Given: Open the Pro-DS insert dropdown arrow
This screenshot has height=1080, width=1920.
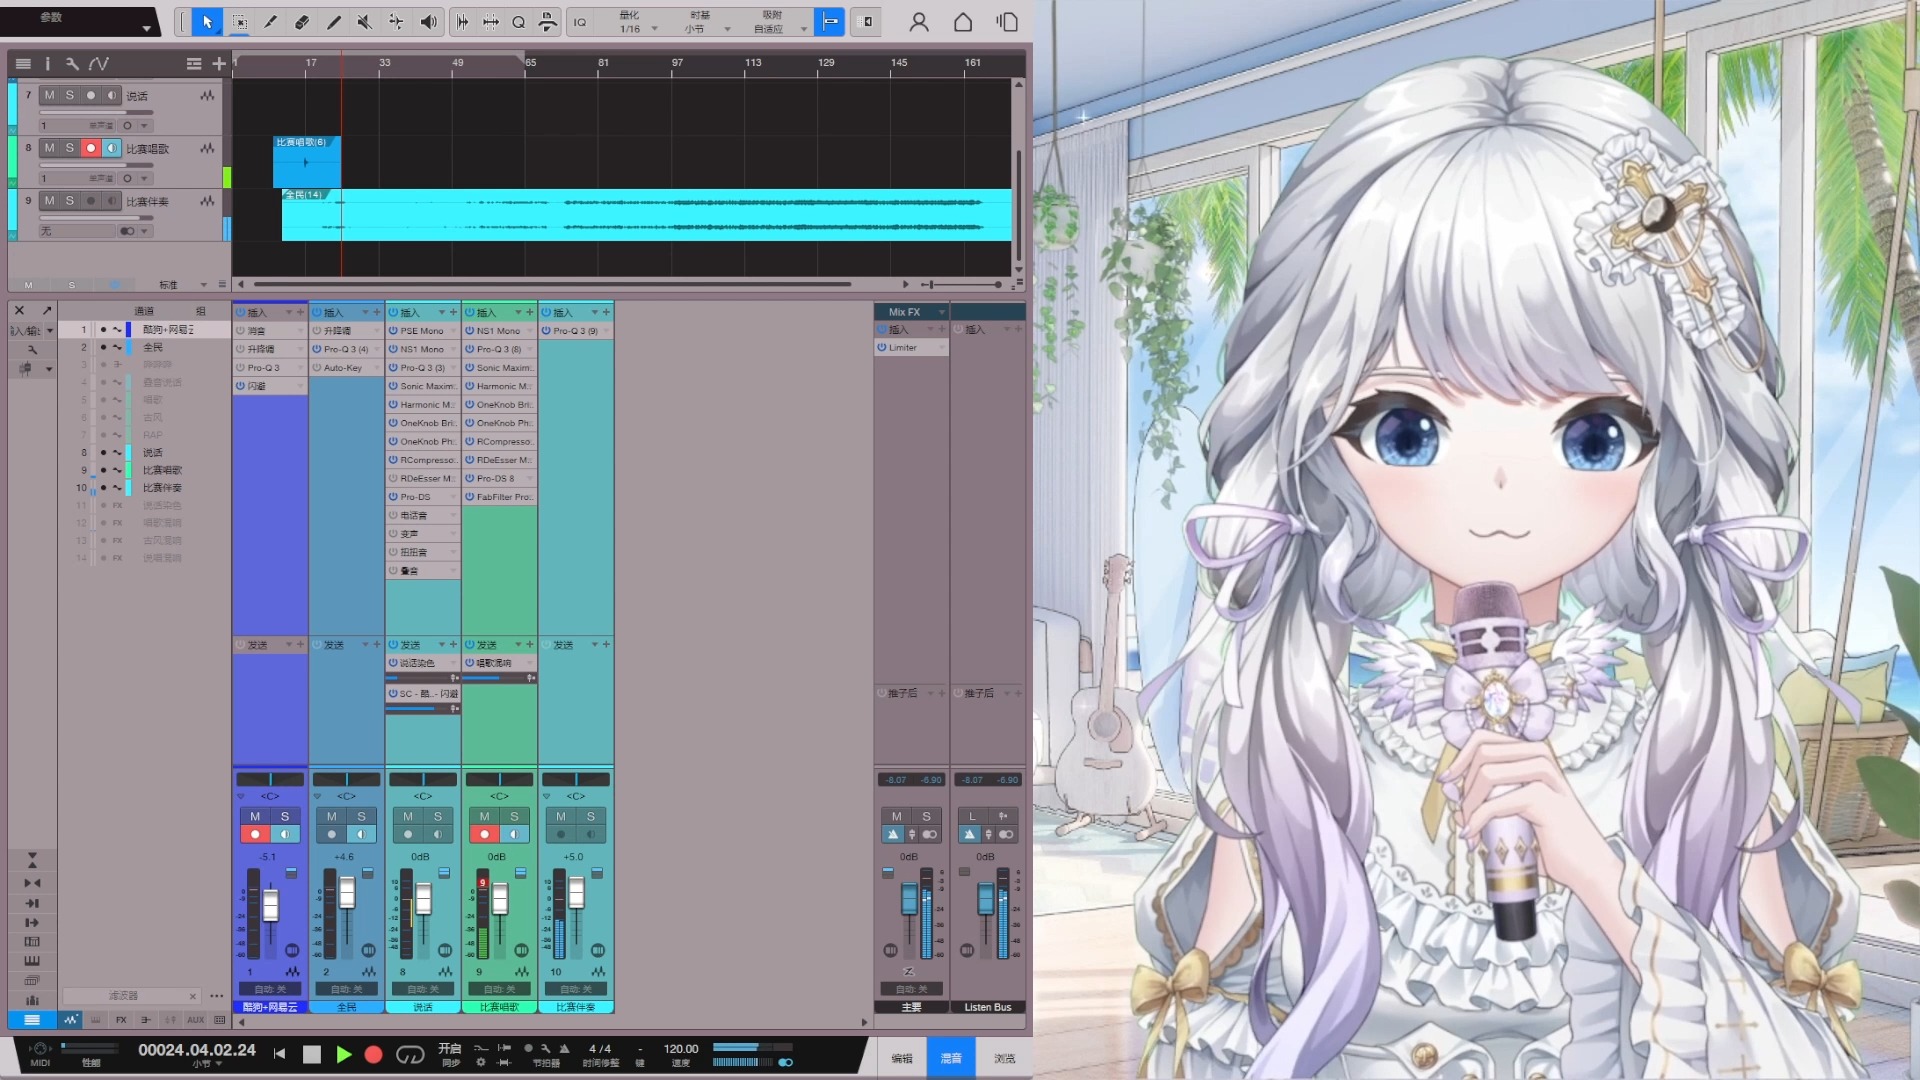Looking at the screenshot, I should [x=453, y=497].
